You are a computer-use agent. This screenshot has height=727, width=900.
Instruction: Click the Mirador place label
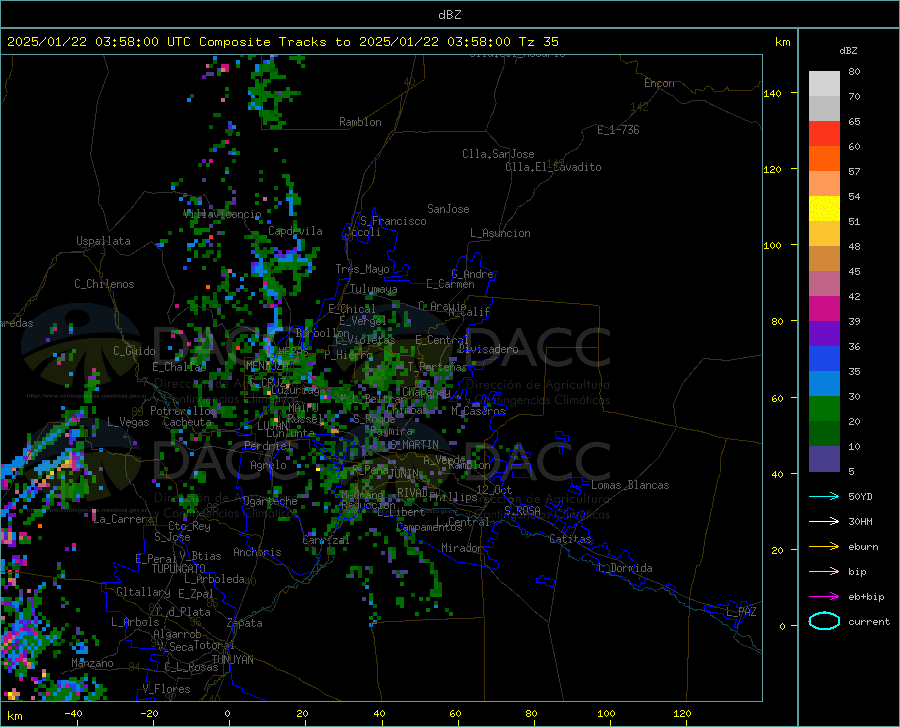pyautogui.click(x=461, y=548)
